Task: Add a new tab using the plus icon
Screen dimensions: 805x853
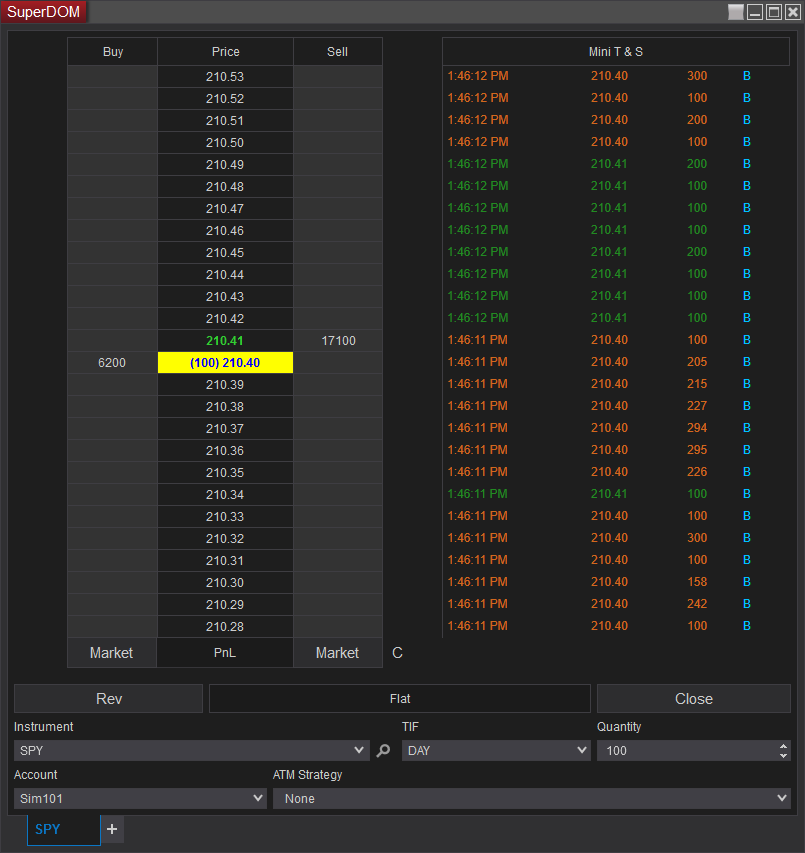Action: (x=112, y=829)
